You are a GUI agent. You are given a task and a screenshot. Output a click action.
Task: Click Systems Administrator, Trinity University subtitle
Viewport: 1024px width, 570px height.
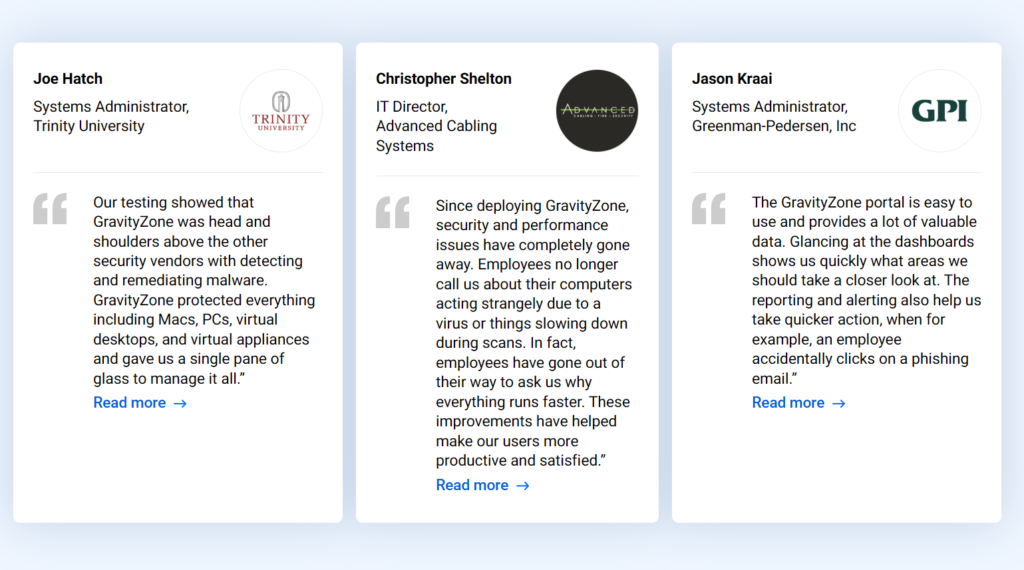(x=111, y=116)
